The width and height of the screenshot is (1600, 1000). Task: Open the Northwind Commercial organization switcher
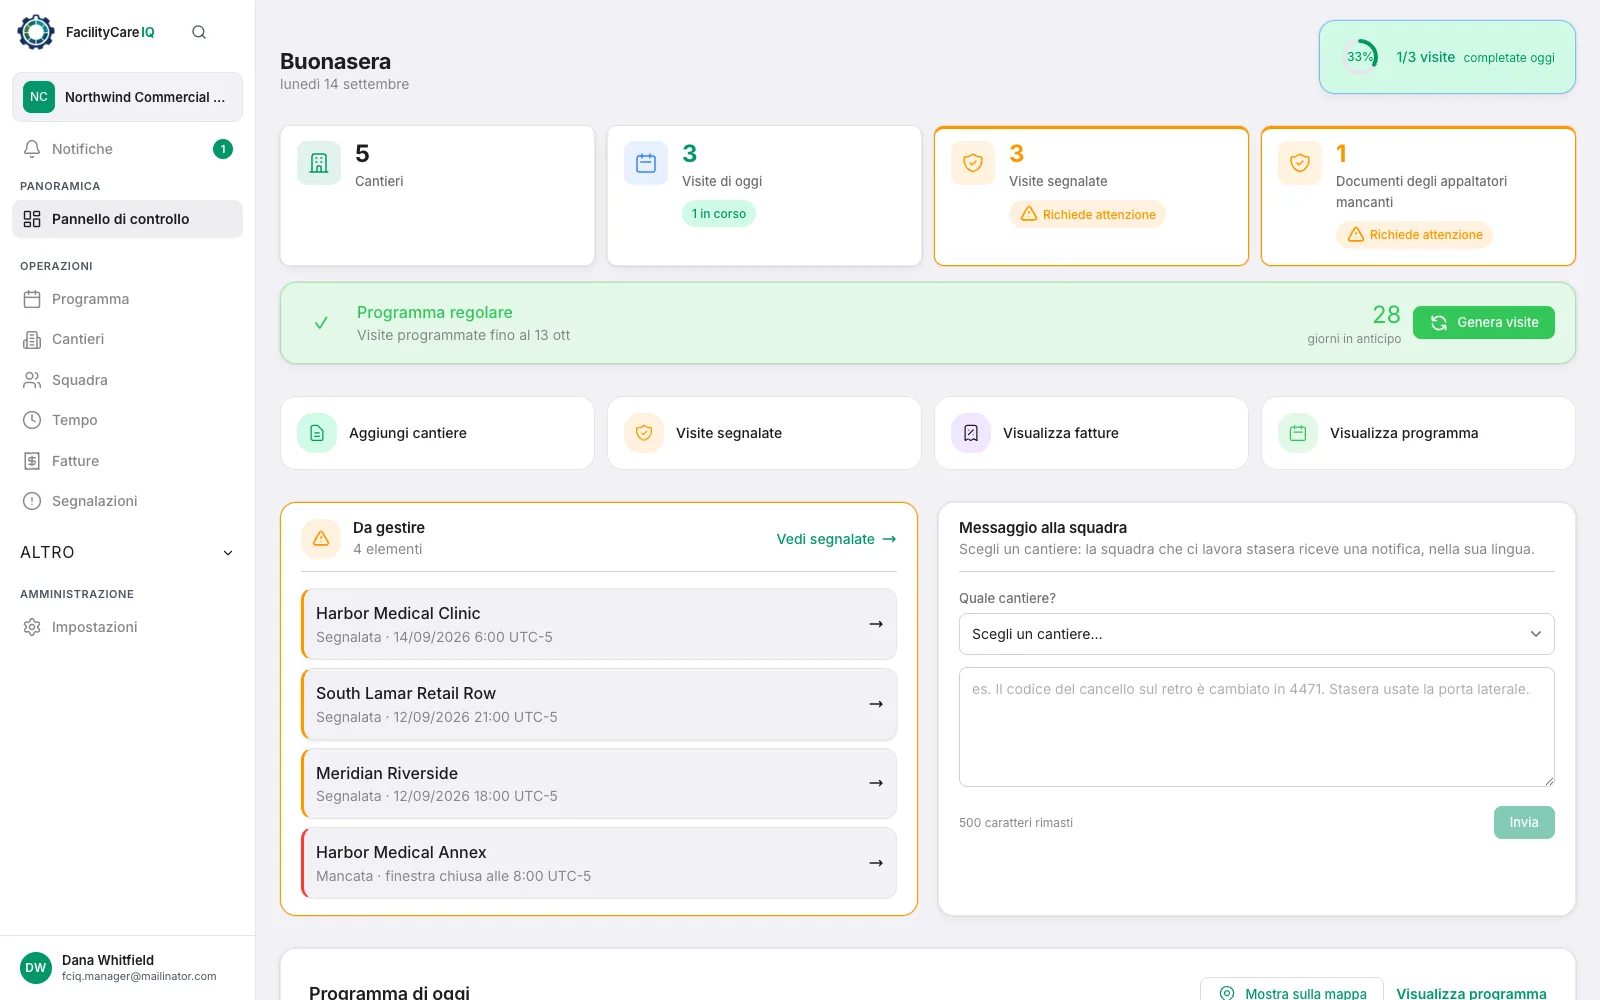click(x=127, y=97)
